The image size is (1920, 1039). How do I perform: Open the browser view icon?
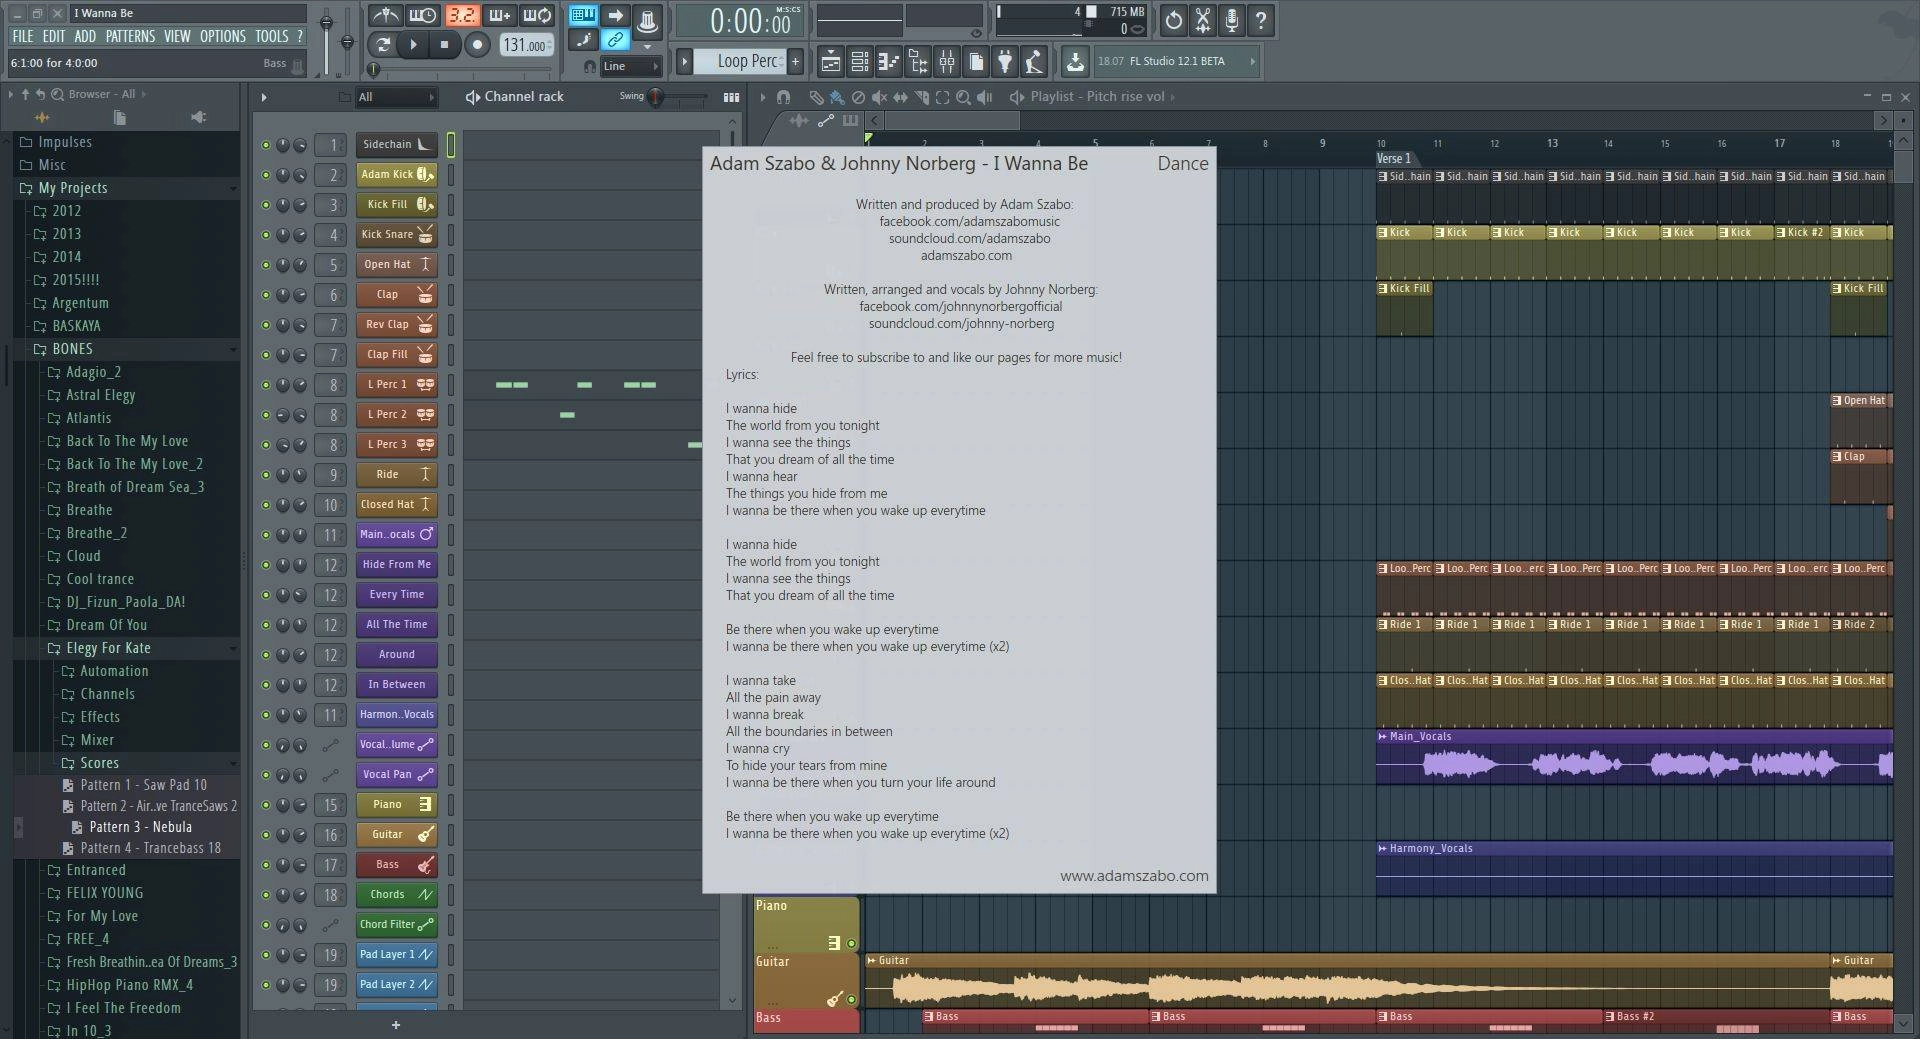[x=917, y=62]
